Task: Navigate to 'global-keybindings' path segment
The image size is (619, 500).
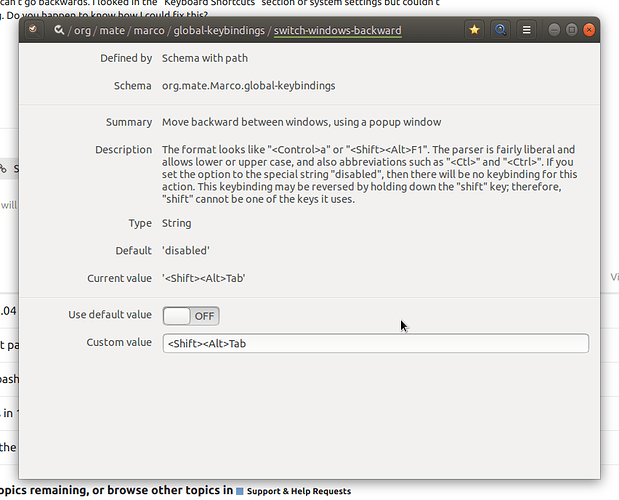Action: coord(219,31)
